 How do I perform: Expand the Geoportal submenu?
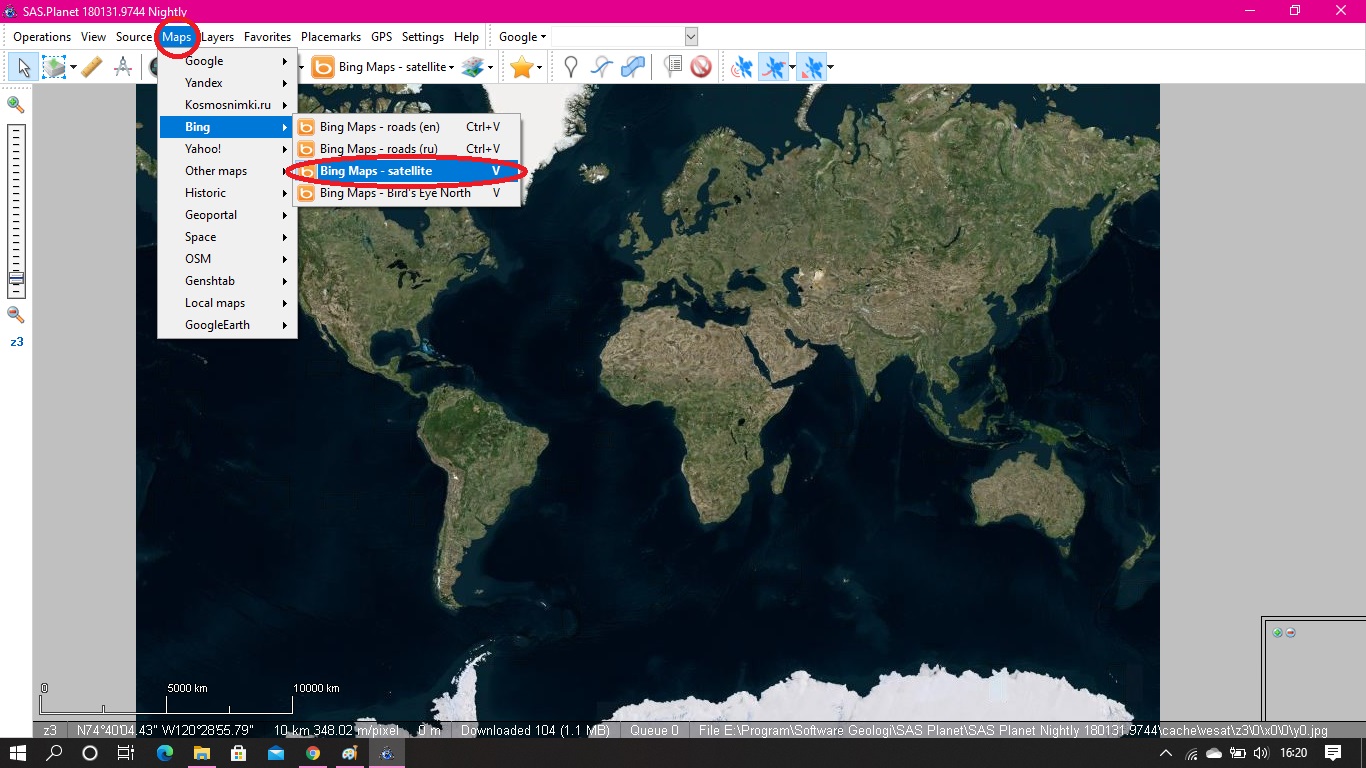tap(227, 215)
